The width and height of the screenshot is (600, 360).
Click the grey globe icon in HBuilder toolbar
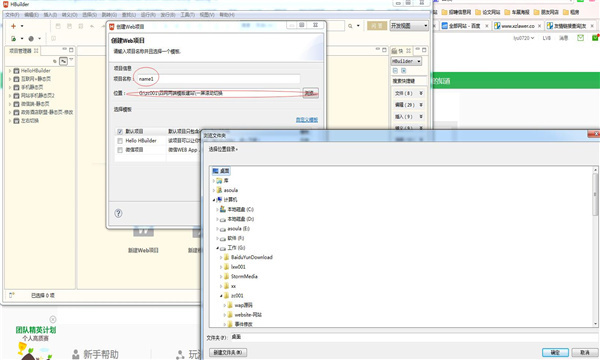[31, 39]
